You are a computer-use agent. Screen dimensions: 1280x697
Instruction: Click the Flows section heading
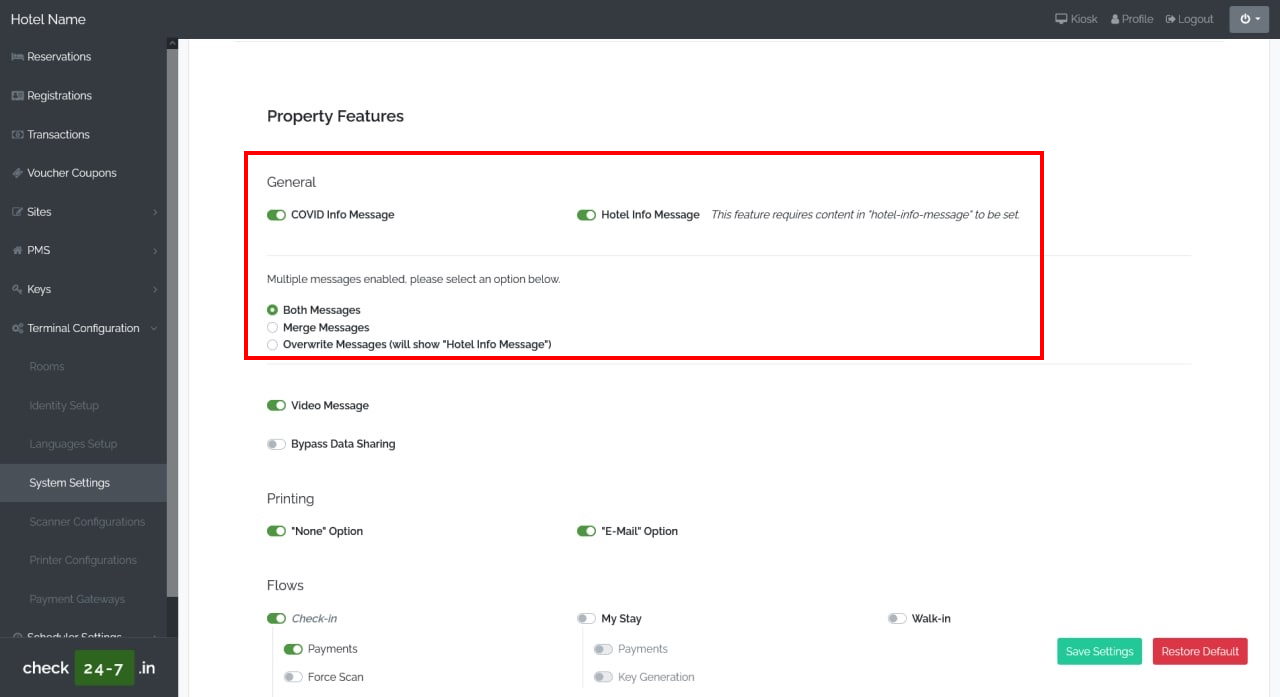coord(285,585)
